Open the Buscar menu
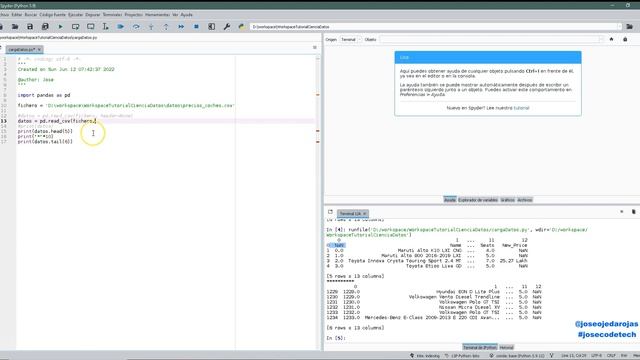Image resolution: width=640 pixels, height=360 pixels. click(31, 15)
